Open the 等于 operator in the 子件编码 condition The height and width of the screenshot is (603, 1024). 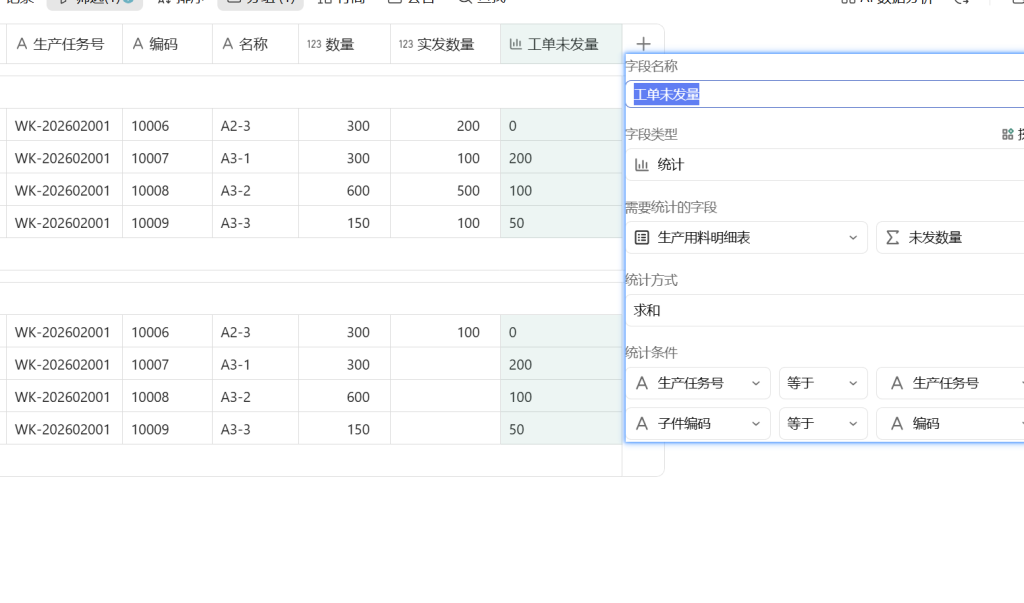(823, 424)
